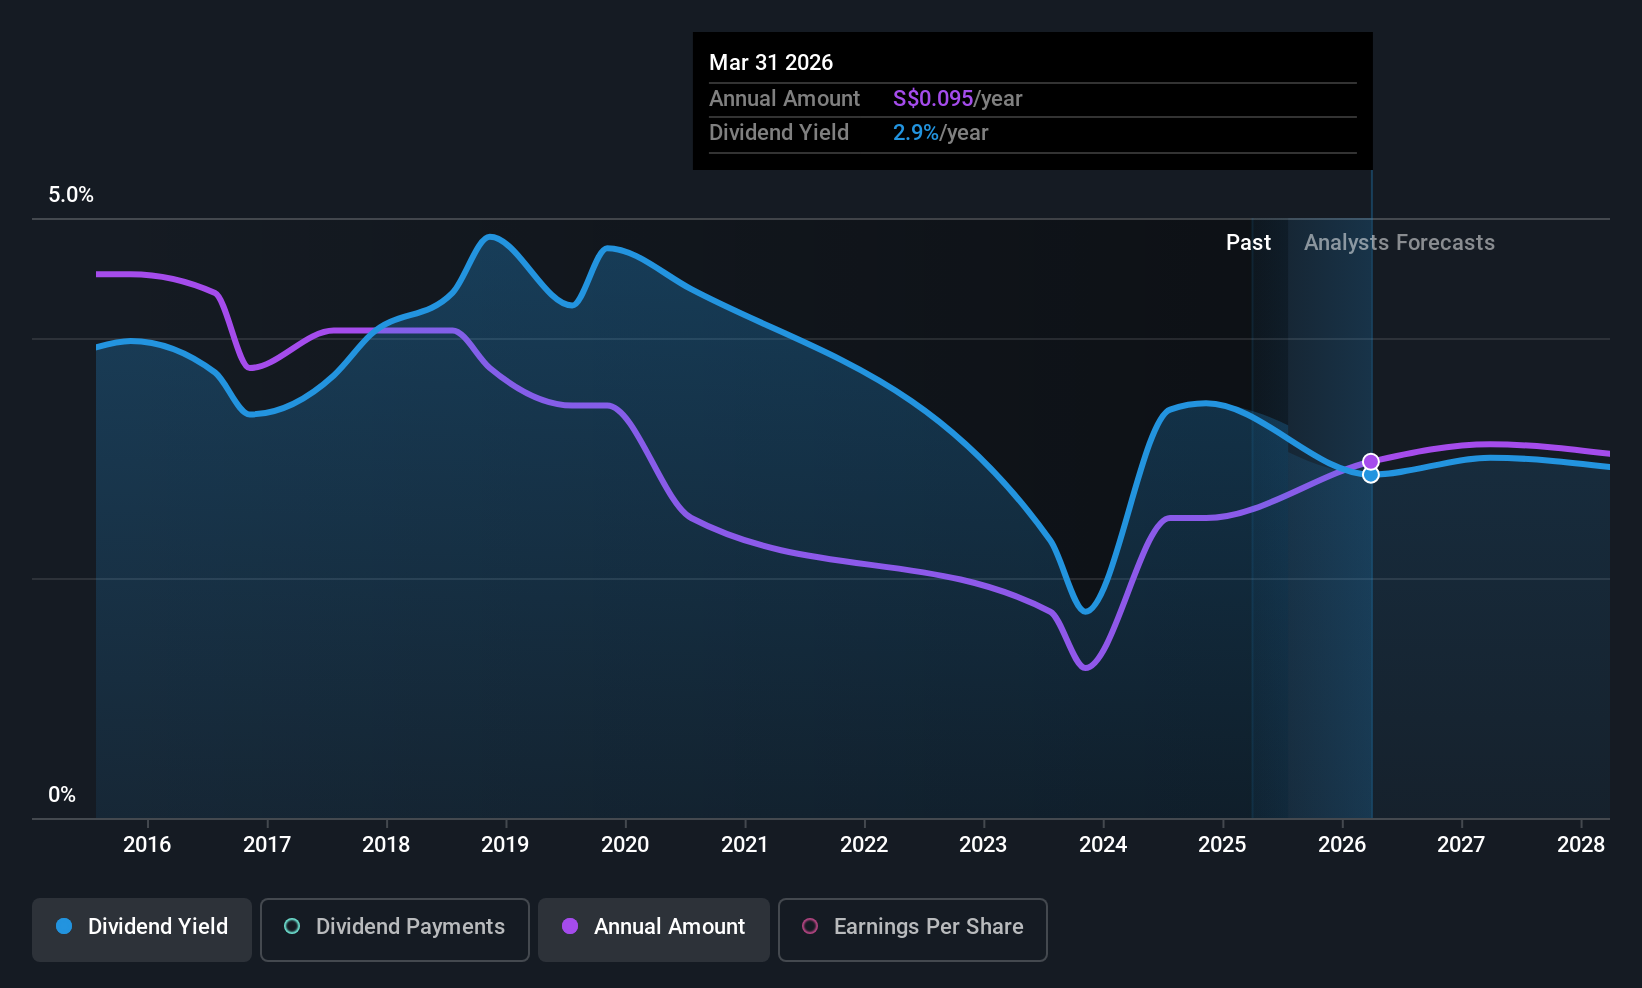Image resolution: width=1642 pixels, height=988 pixels.
Task: Click the purple Annual Amount legend dot
Action: pos(570,926)
